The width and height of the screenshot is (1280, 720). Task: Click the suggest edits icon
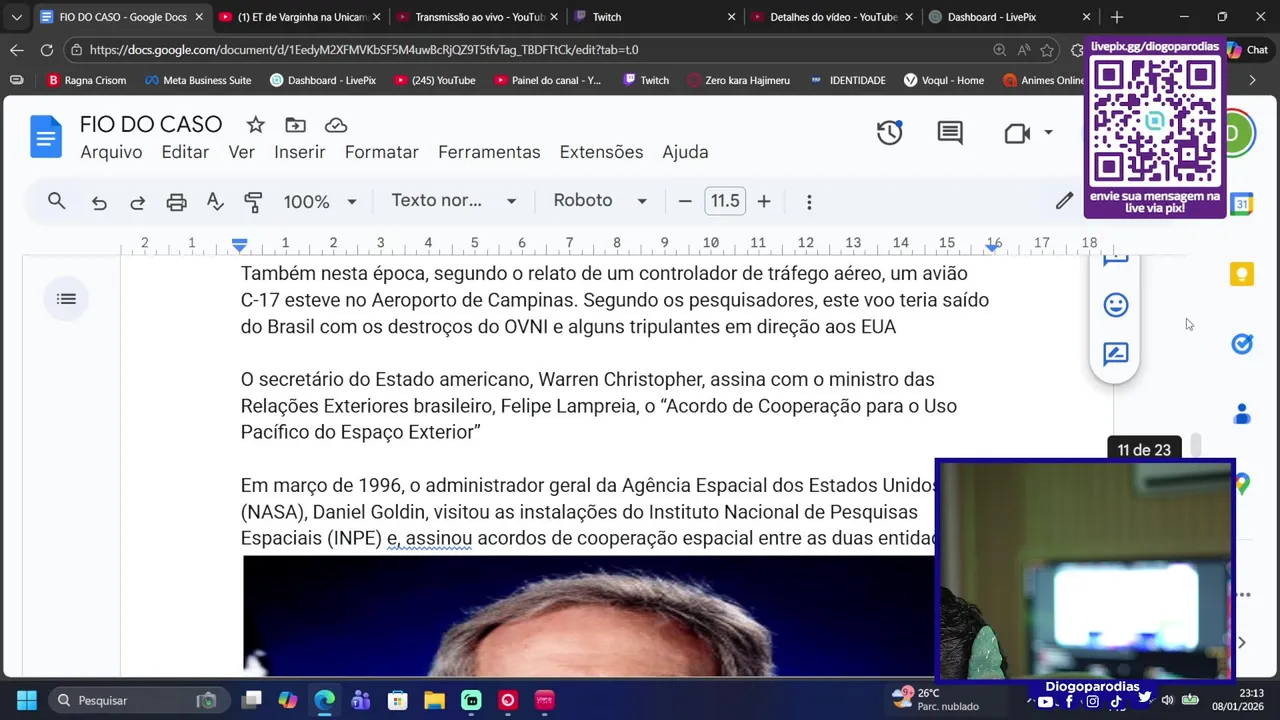click(x=1115, y=354)
